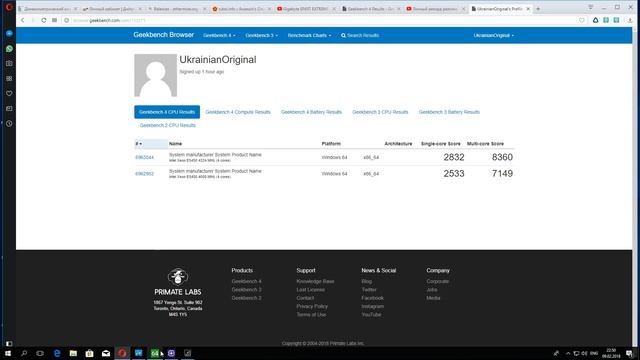Image resolution: width=640 pixels, height=360 pixels.
Task: Switch to Geekbench 3 Battery Results tab
Action: tap(449, 112)
